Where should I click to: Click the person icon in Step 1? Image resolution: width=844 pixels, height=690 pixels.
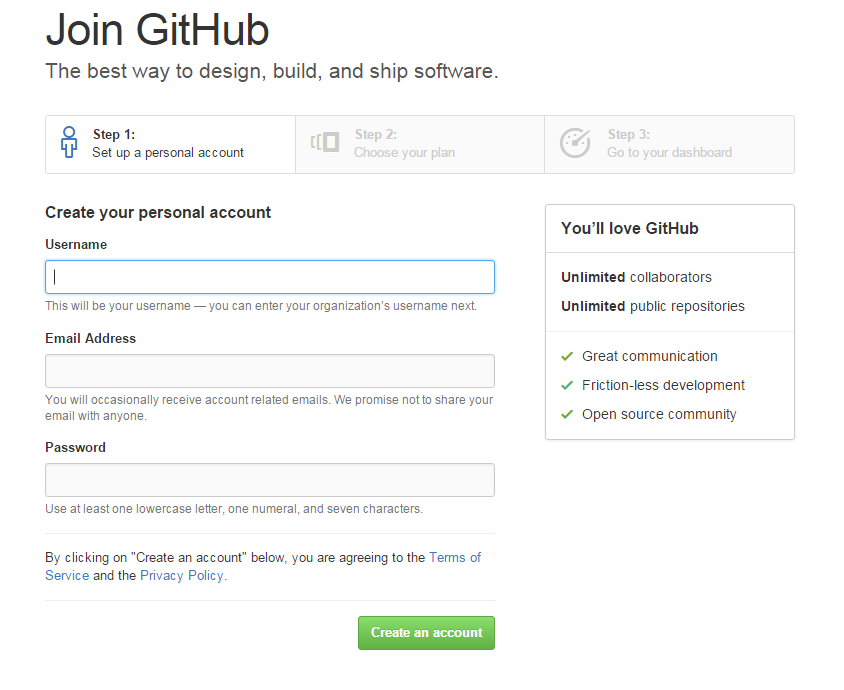pyautogui.click(x=69, y=142)
